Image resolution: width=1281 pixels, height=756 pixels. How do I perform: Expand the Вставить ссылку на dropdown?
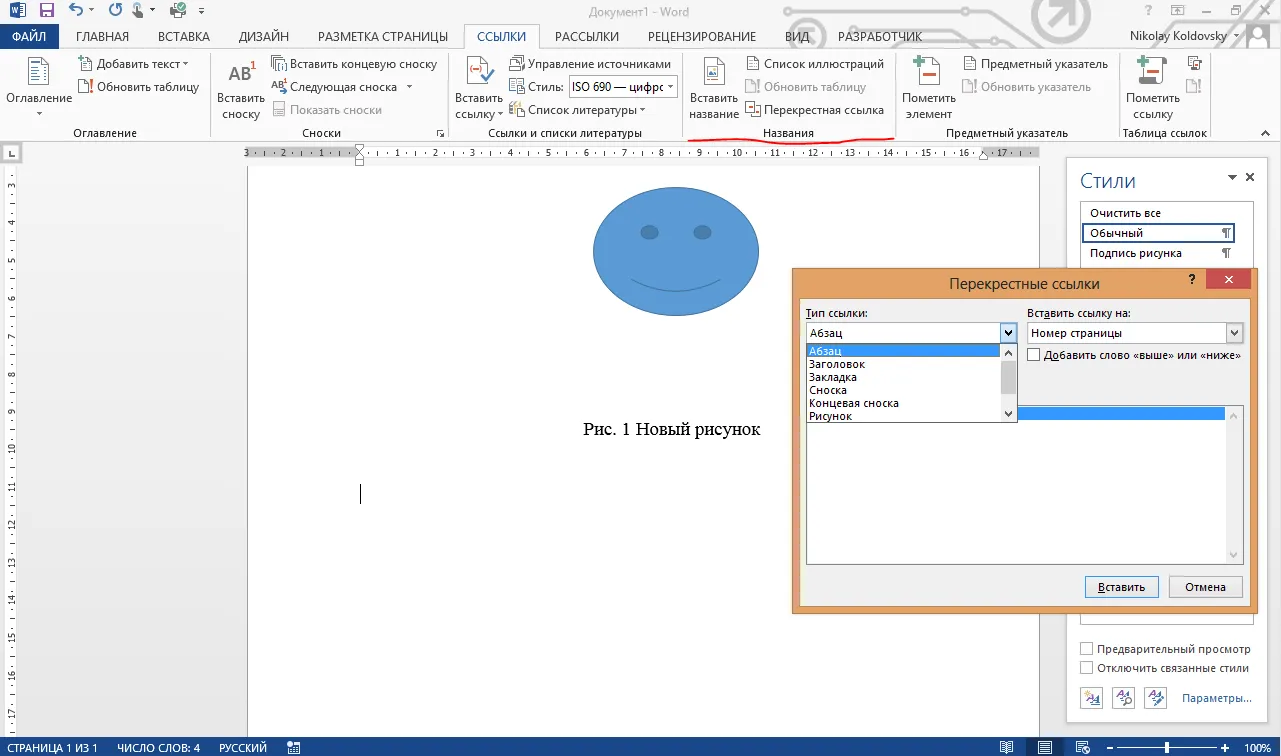[x=1135, y=333]
